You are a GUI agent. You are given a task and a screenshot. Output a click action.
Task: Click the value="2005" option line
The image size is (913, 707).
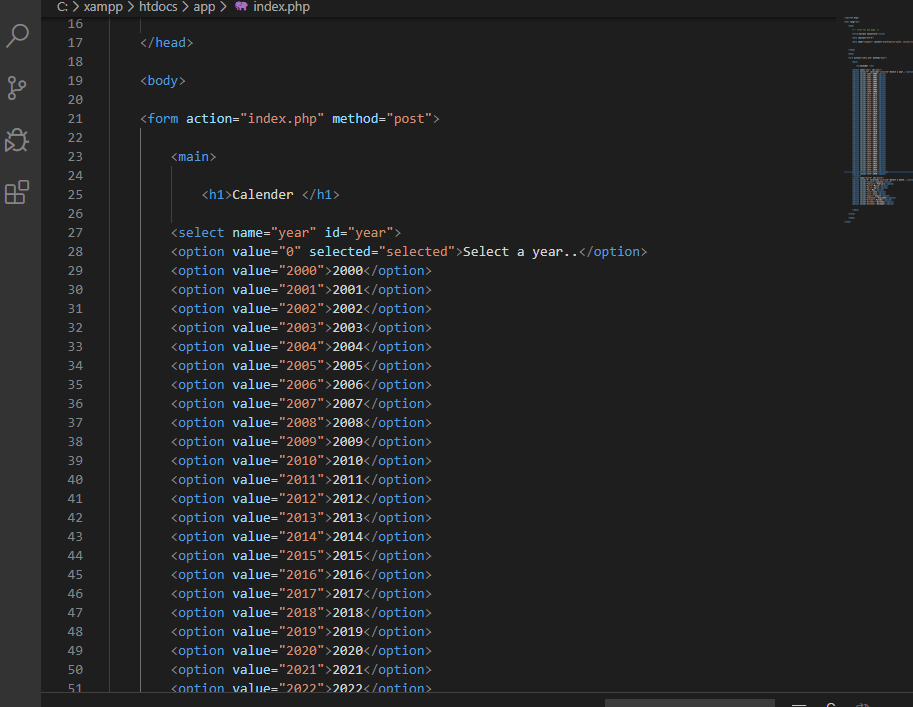(301, 366)
